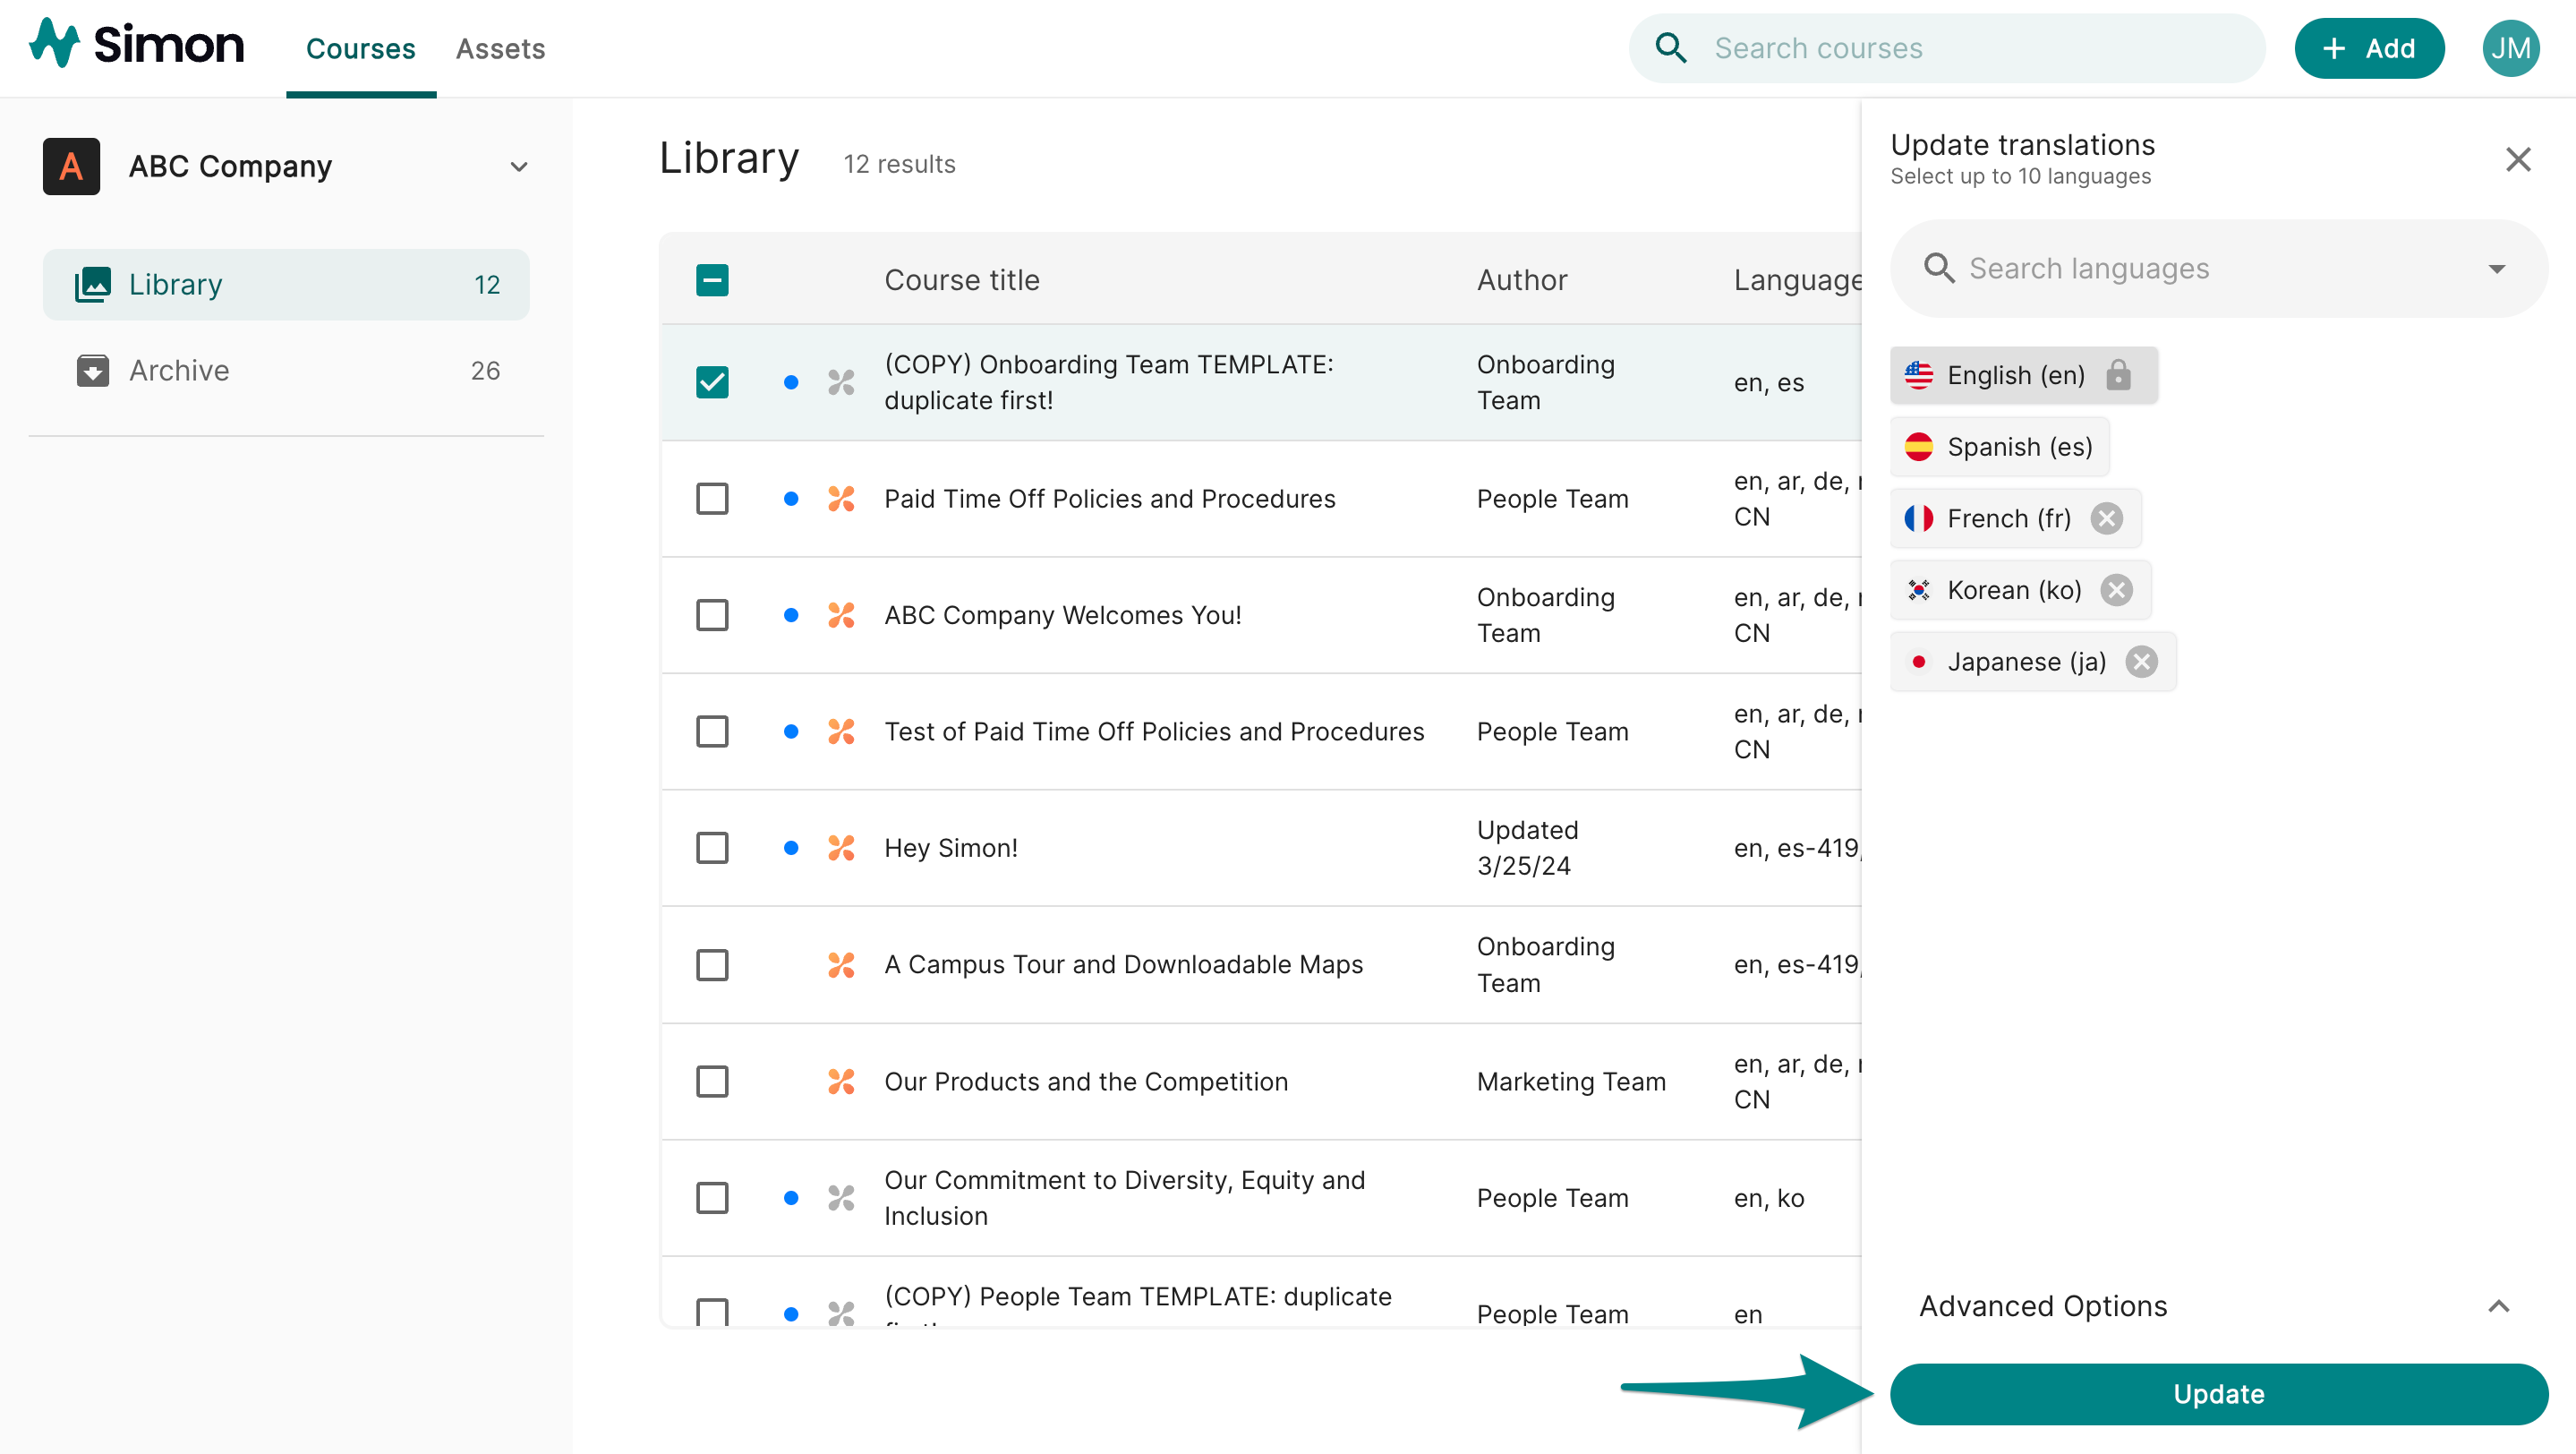Click the grey course icon for Onboarding Team TEMPLATE
Image resolution: width=2576 pixels, height=1454 pixels.
(841, 382)
